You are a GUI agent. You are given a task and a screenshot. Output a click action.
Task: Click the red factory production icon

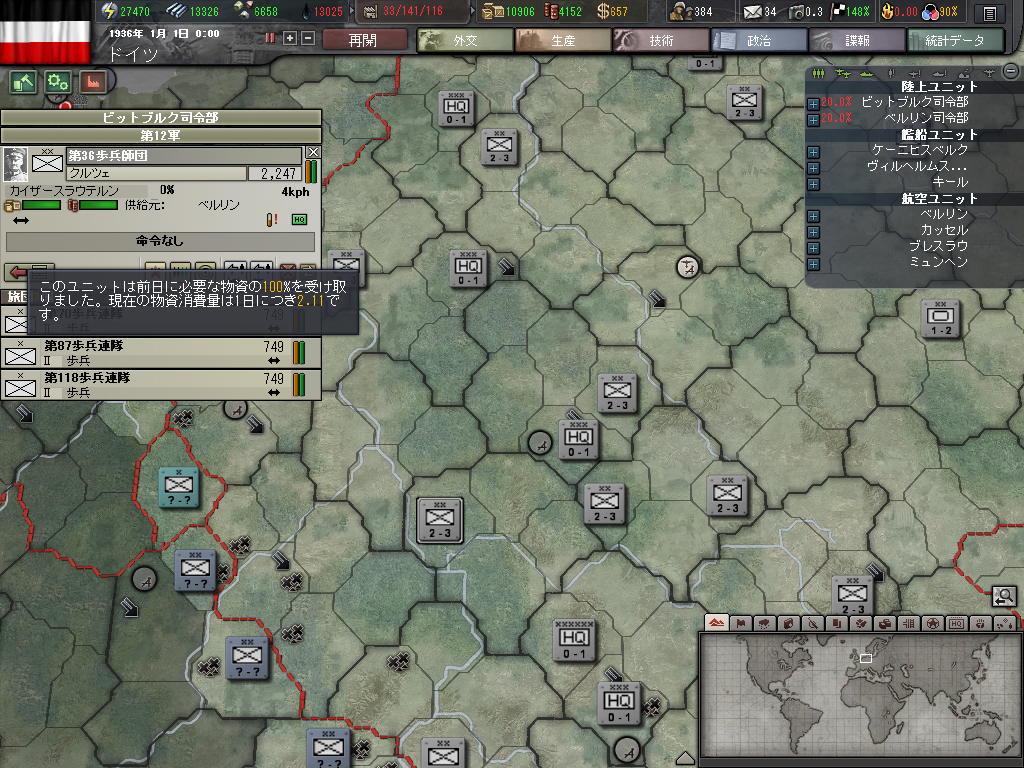(93, 82)
